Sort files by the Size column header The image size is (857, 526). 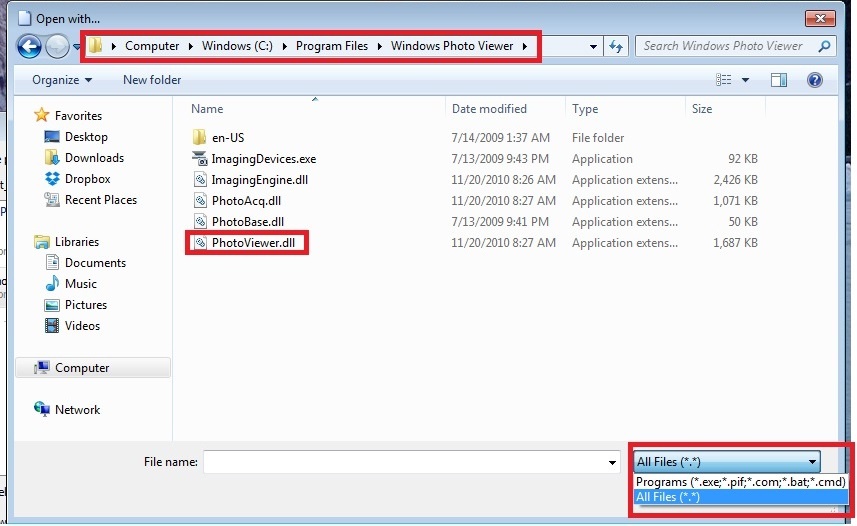[x=702, y=109]
